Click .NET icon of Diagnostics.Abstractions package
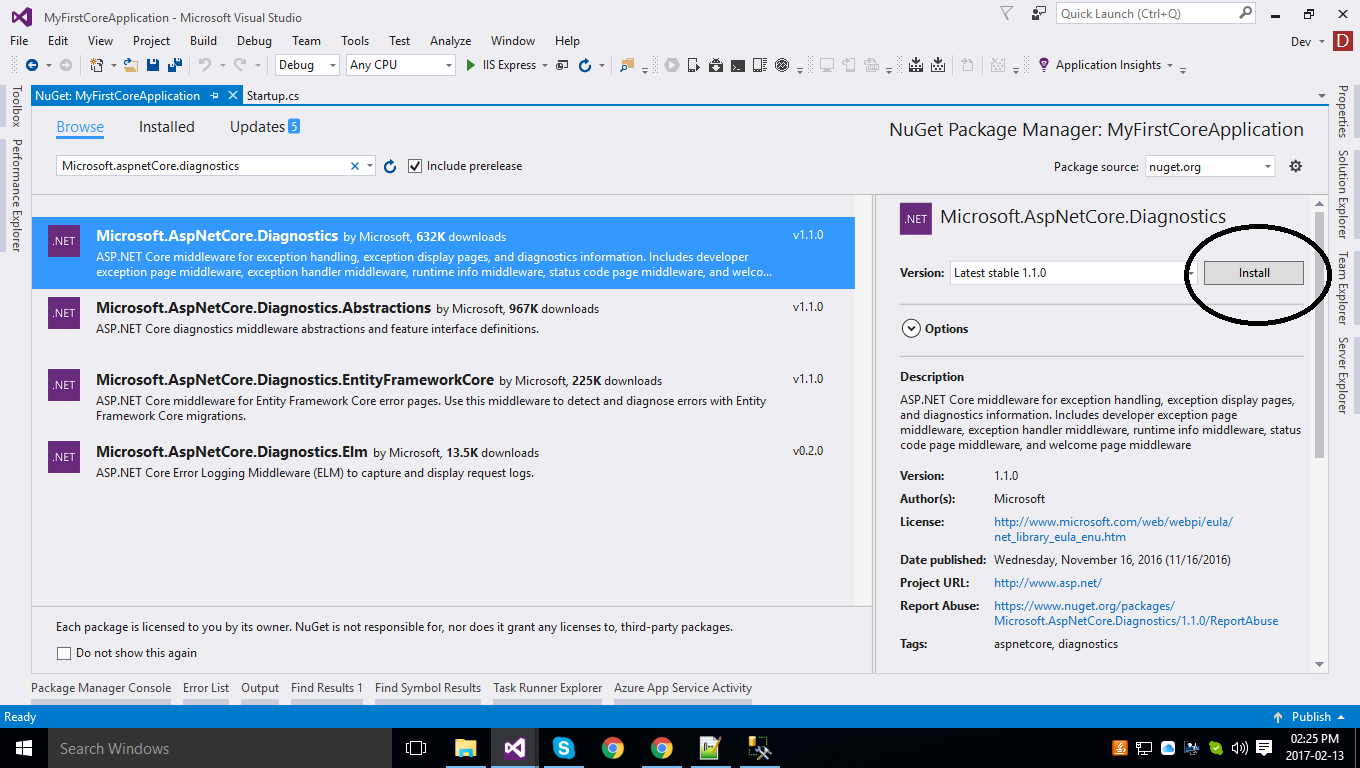 (x=64, y=312)
